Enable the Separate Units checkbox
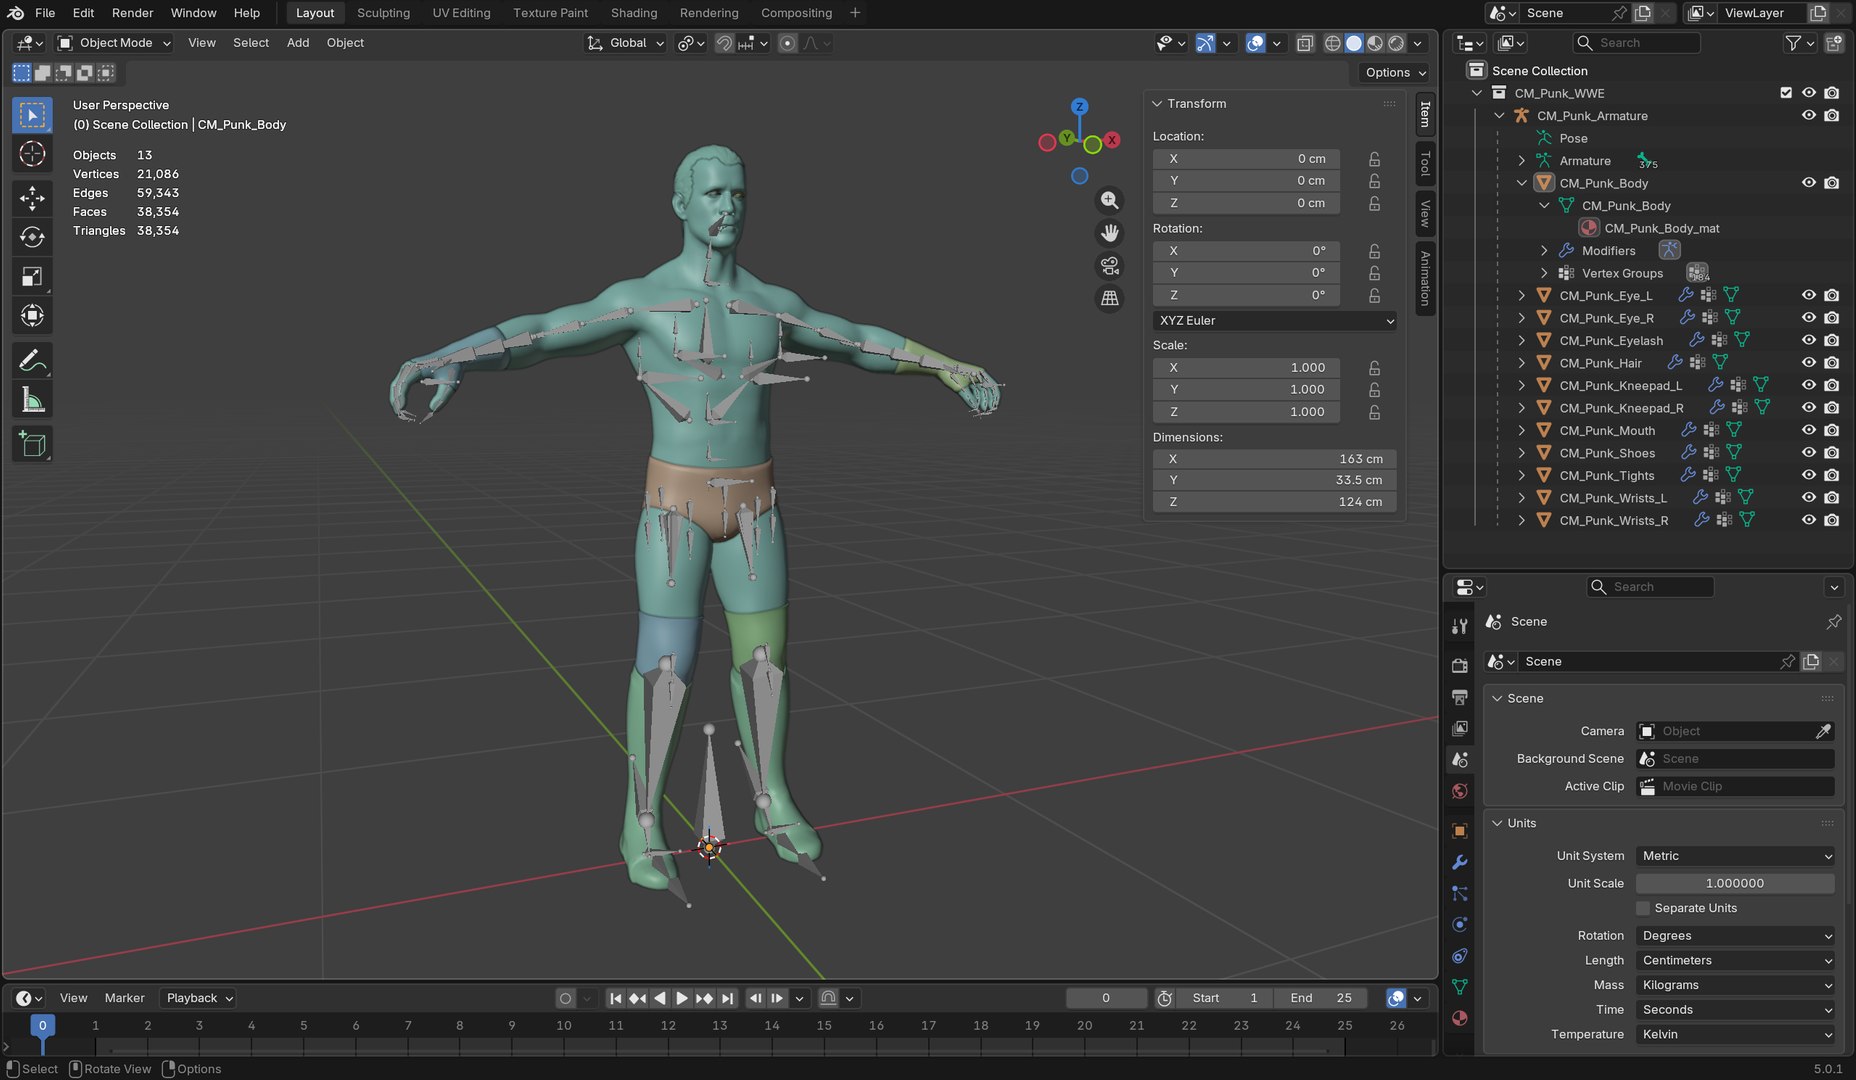This screenshot has width=1856, height=1080. pyautogui.click(x=1643, y=908)
